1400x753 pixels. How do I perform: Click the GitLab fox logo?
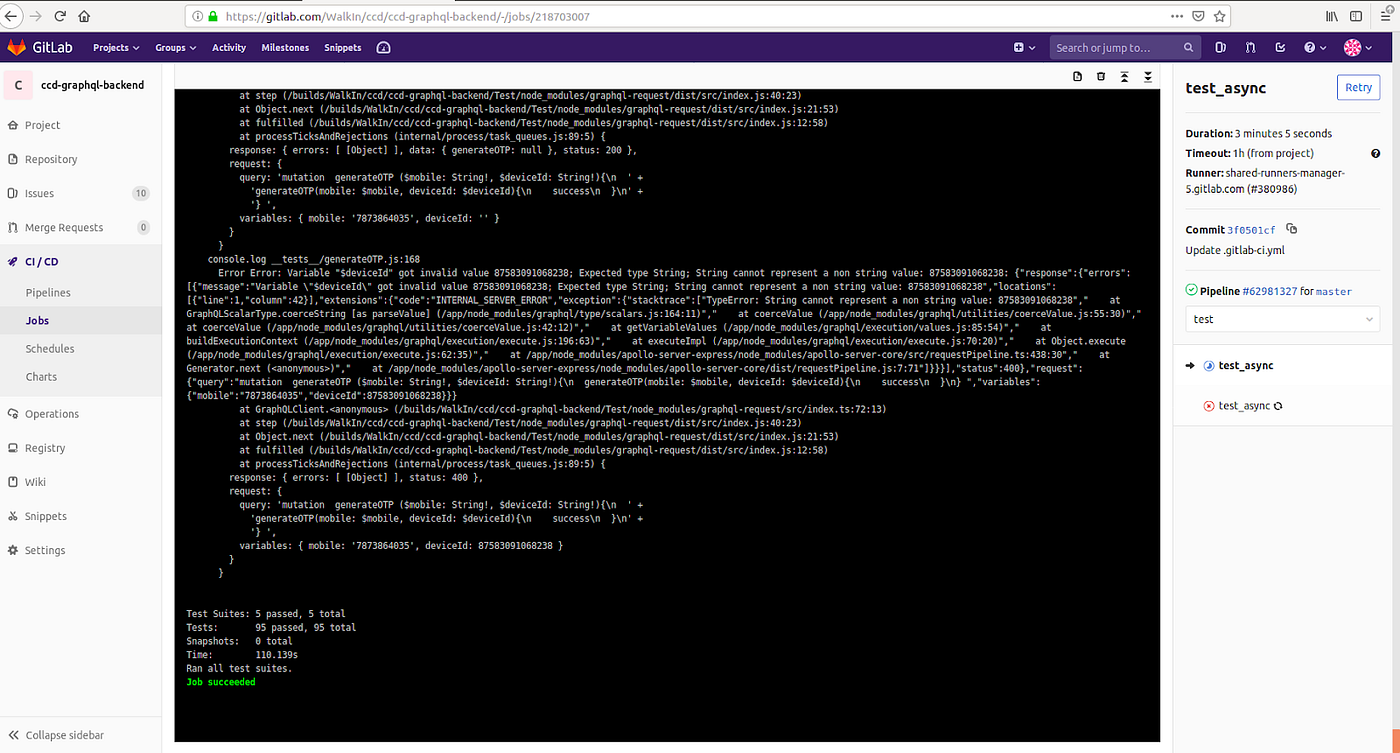coord(15,47)
